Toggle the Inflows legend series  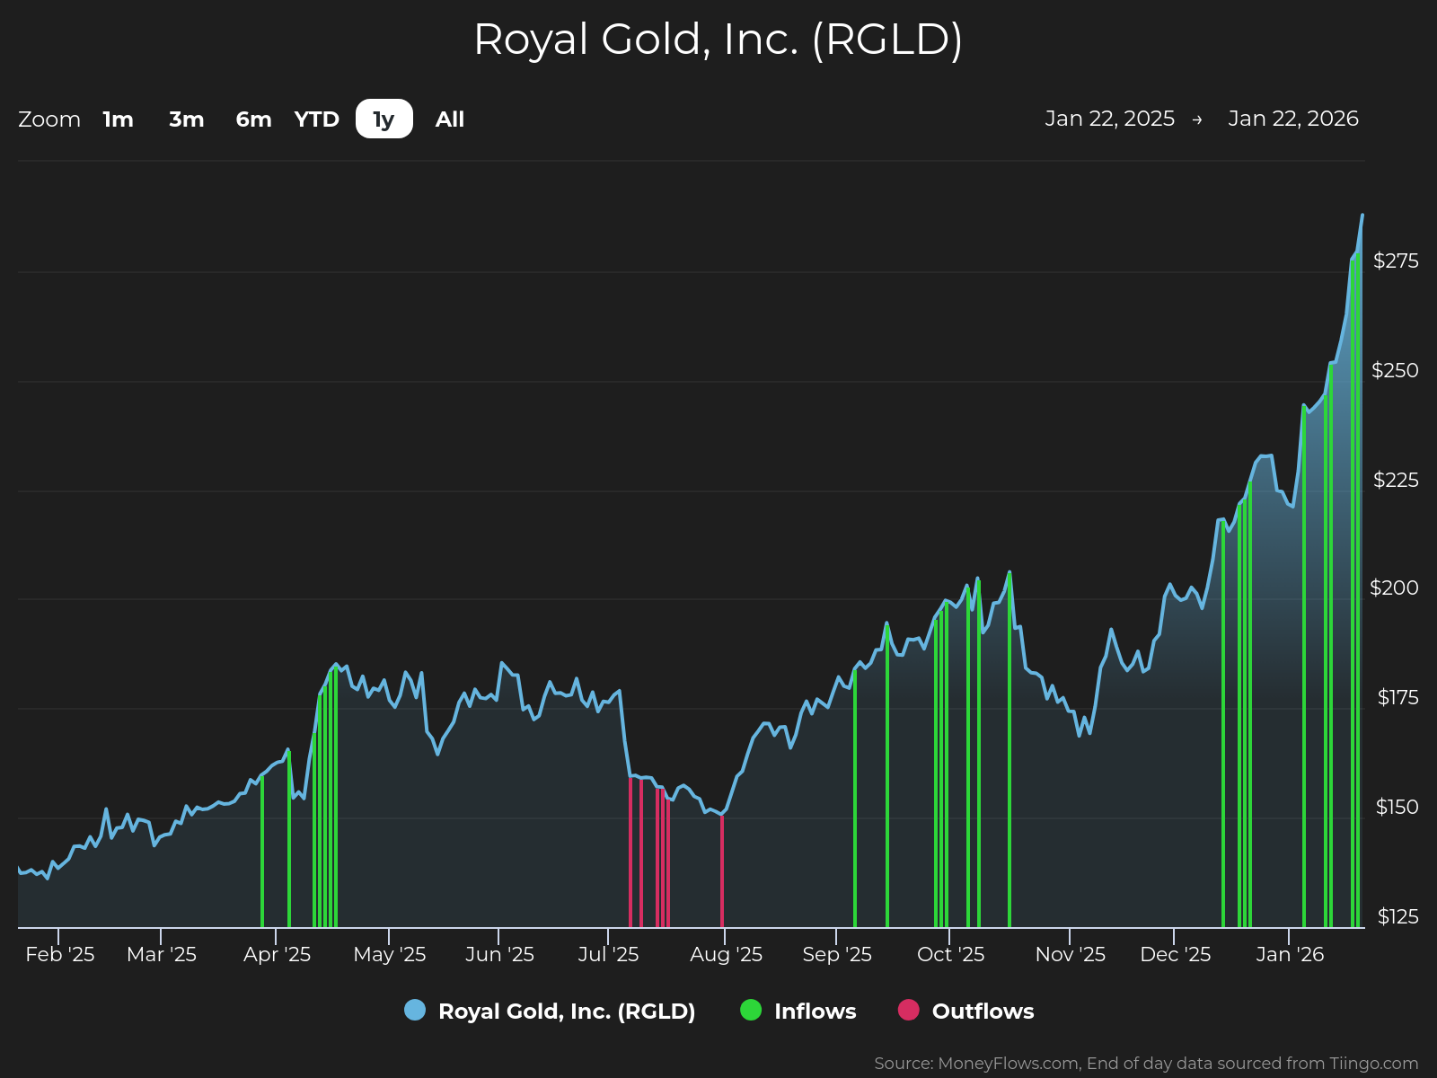[x=798, y=1011]
